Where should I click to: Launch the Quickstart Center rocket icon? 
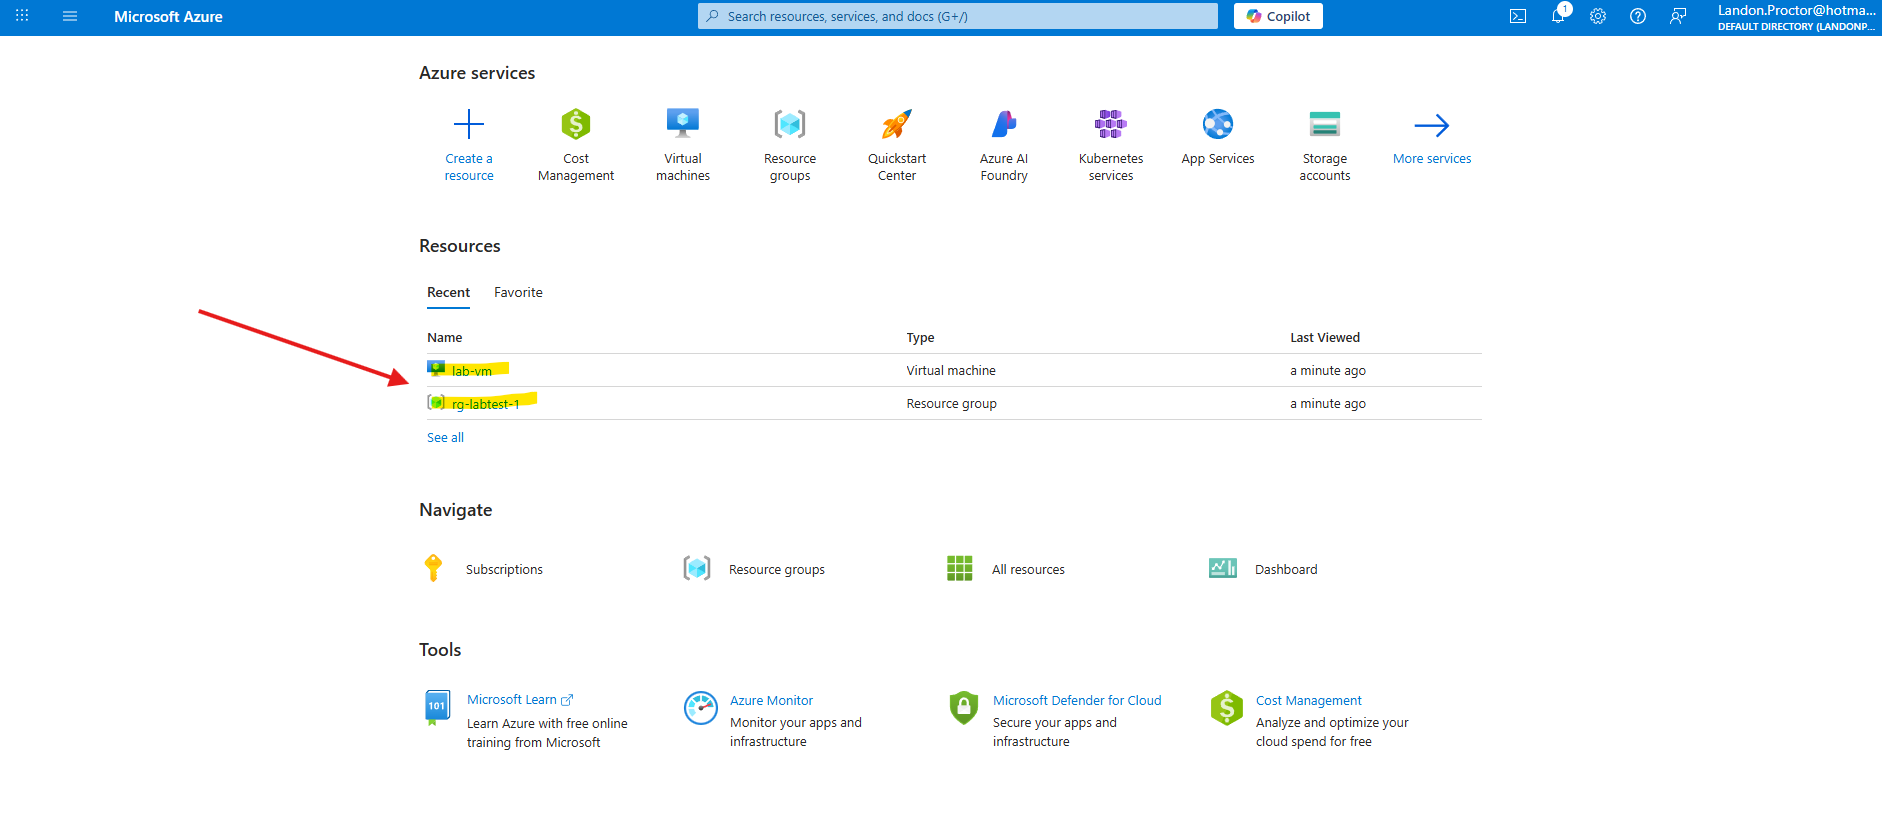point(897,125)
